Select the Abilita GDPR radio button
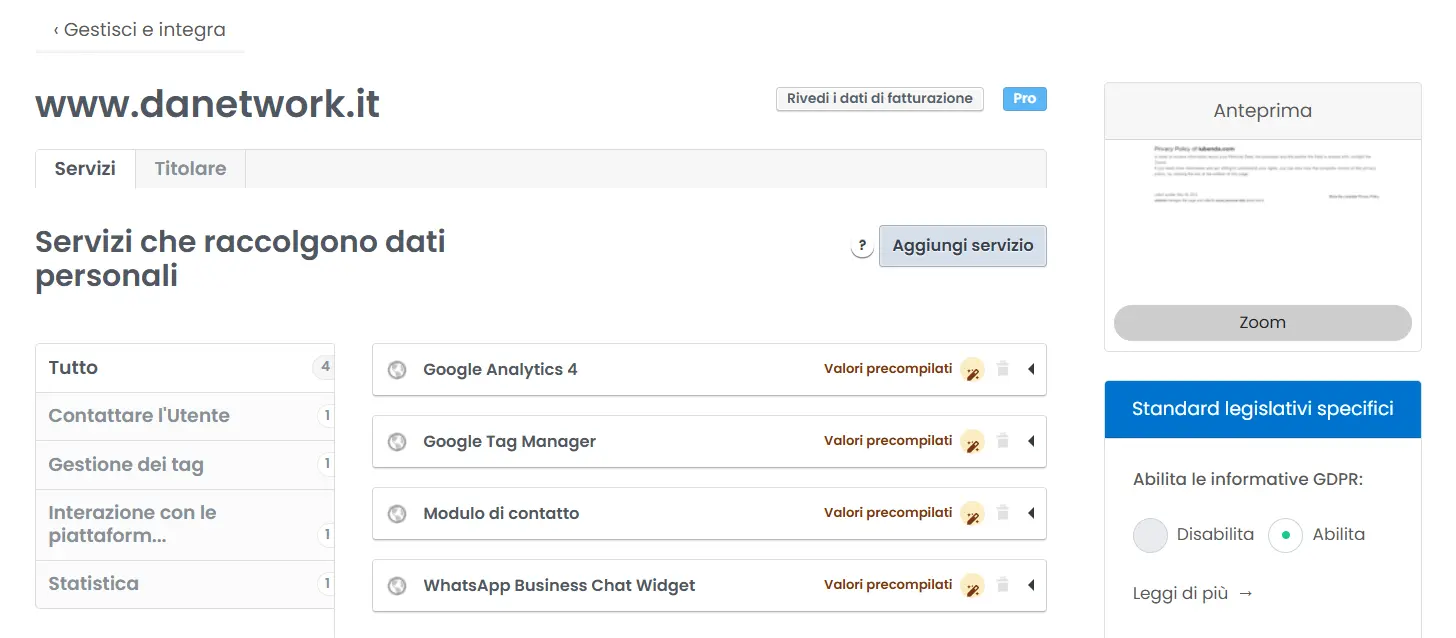Screen dimensions: 1456x638 point(1286,535)
